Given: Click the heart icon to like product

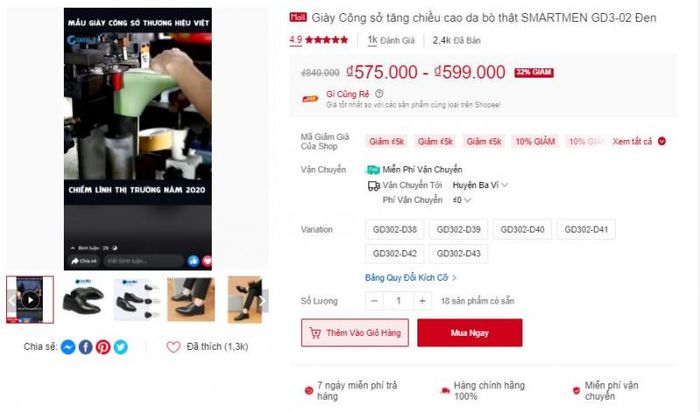Looking at the screenshot, I should [173, 347].
